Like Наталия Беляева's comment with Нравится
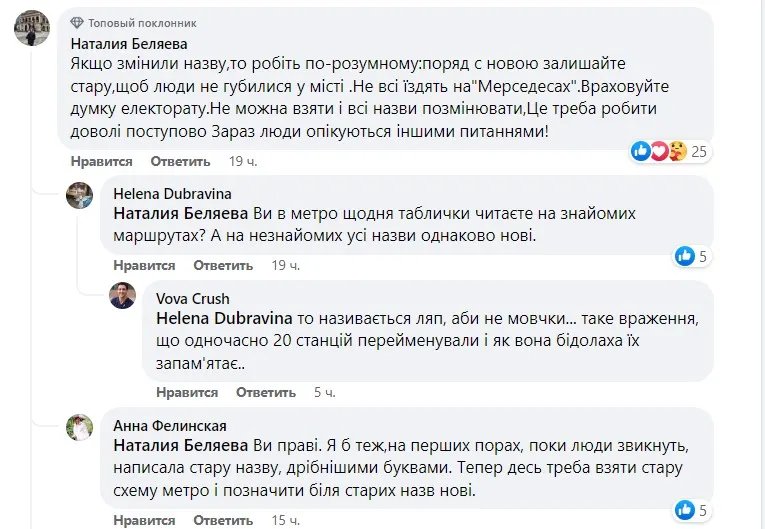Image resolution: width=765 pixels, height=529 pixels. pos(102,161)
